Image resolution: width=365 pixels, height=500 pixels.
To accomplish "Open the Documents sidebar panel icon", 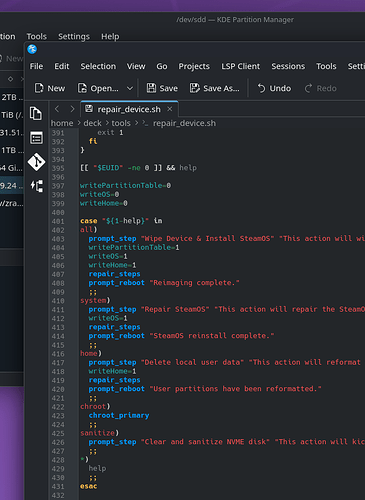I will coord(36,113).
